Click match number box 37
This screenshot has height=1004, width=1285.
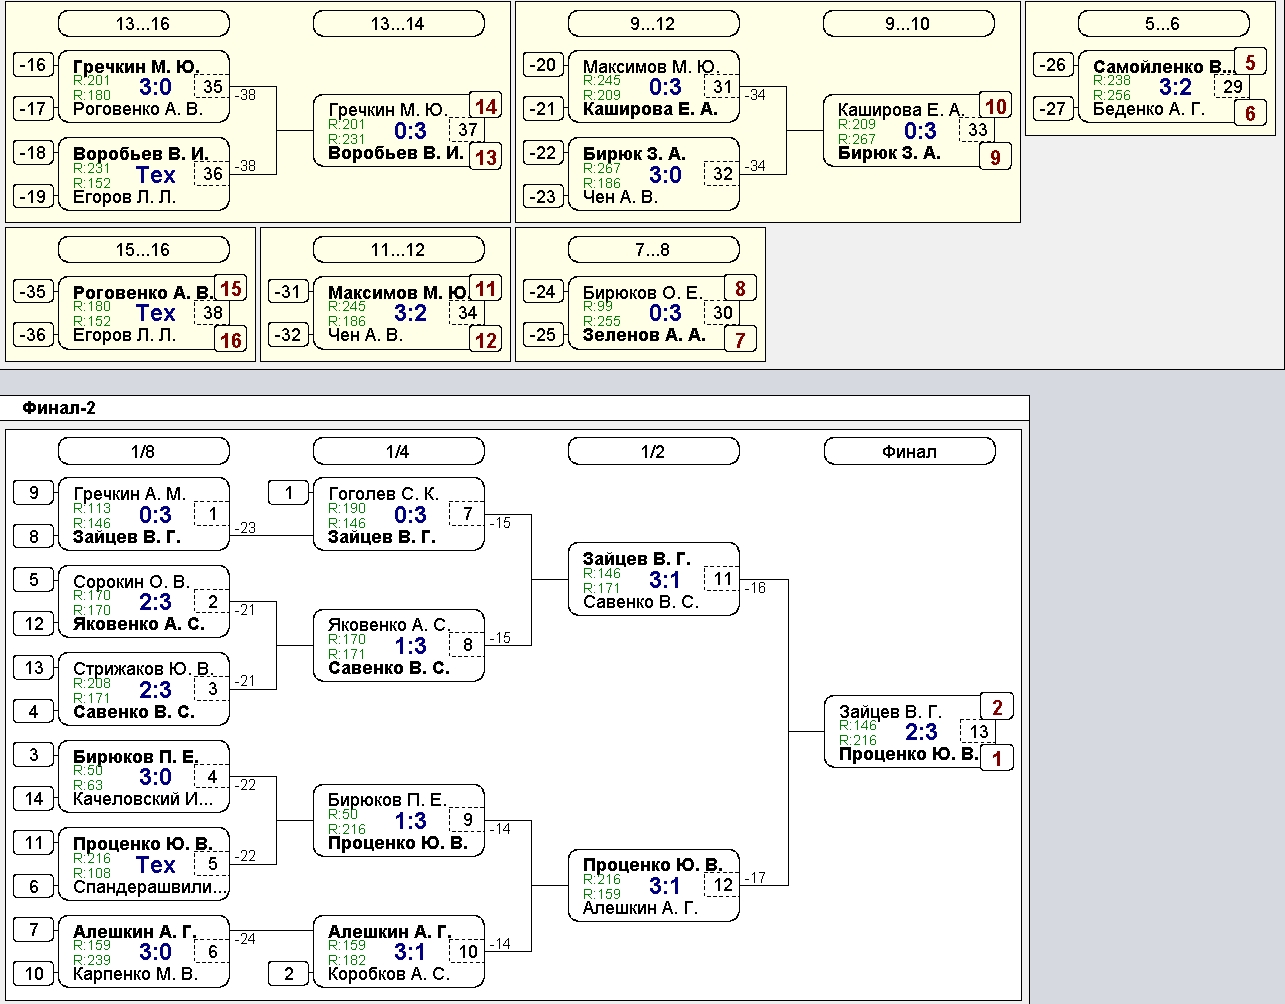(x=468, y=130)
